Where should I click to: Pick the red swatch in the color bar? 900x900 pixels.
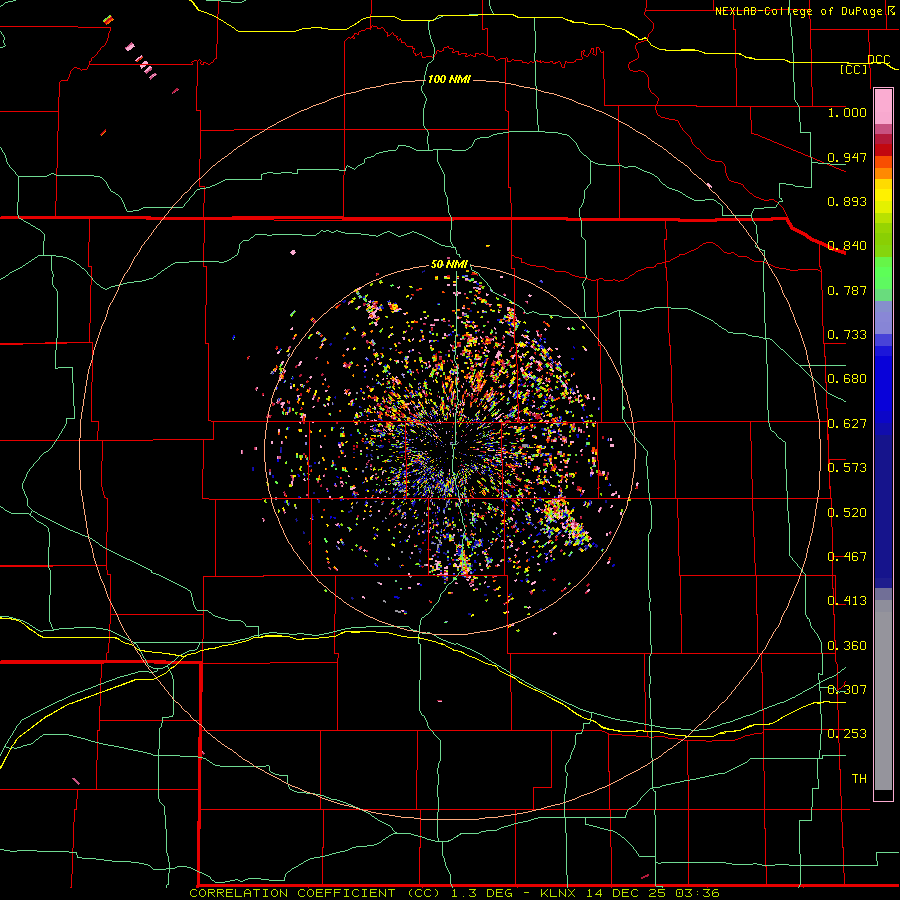883,149
